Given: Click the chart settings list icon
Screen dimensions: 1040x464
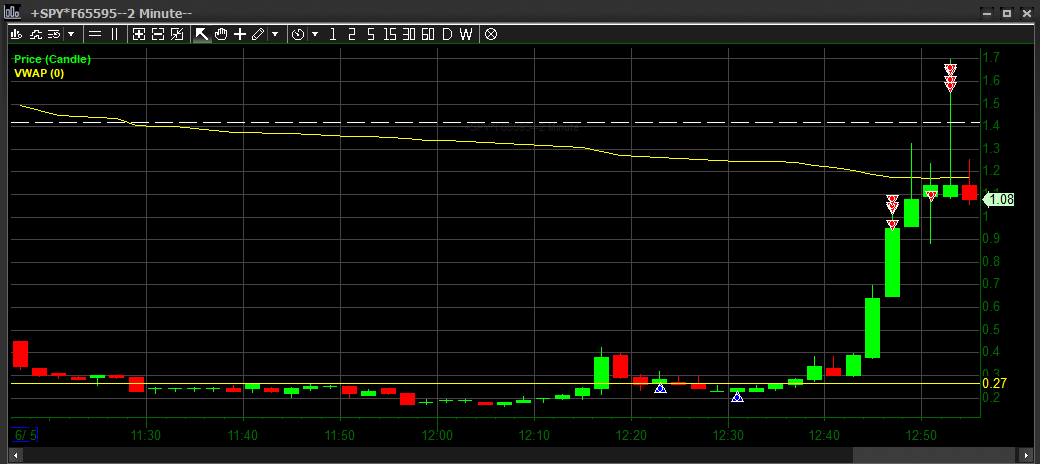Looking at the screenshot, I should coord(54,34).
